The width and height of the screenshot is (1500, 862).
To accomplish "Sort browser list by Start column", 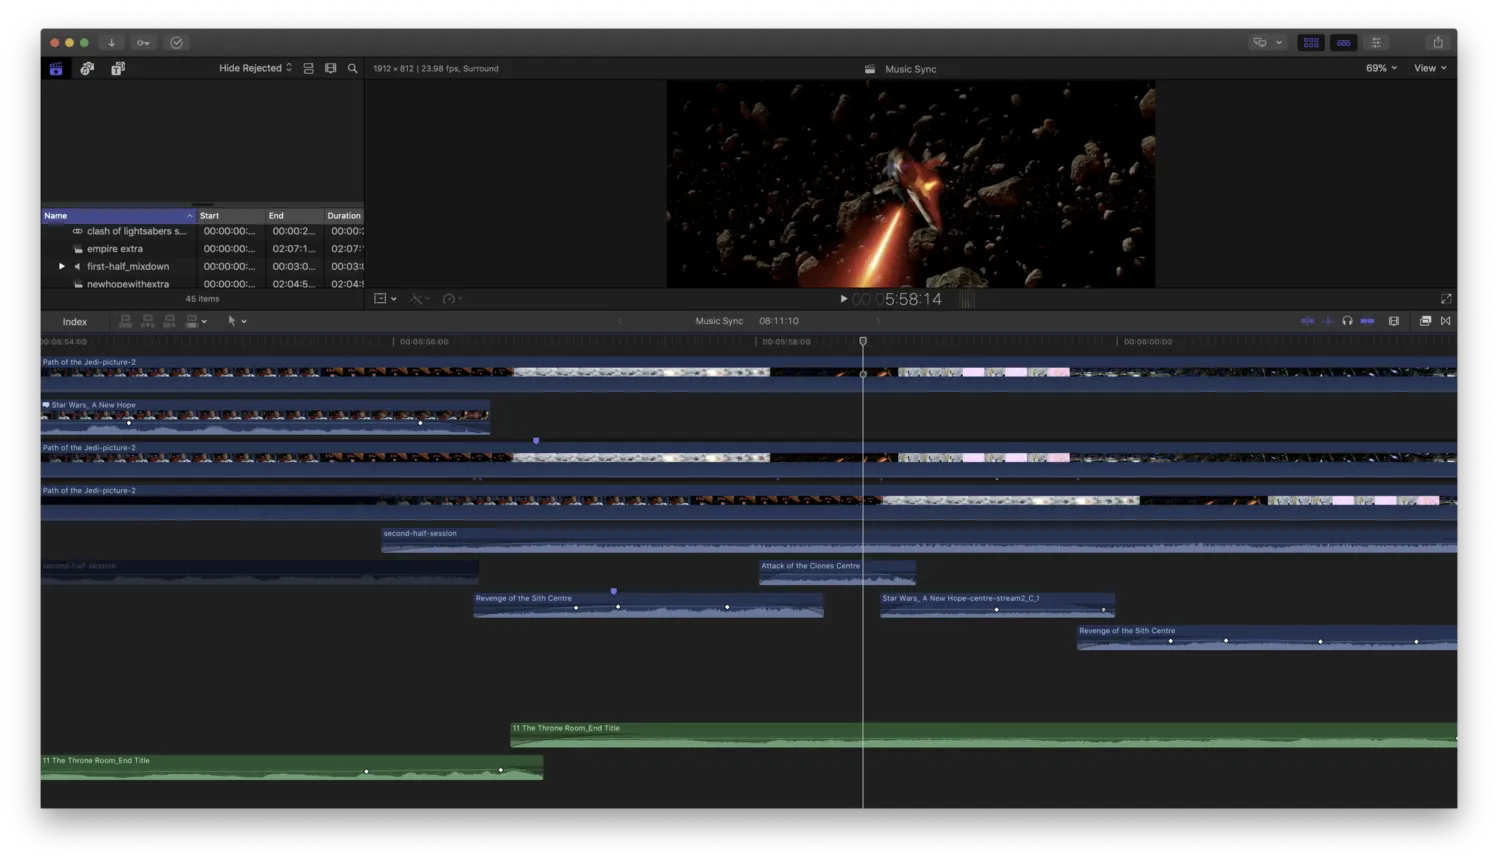I will [230, 216].
